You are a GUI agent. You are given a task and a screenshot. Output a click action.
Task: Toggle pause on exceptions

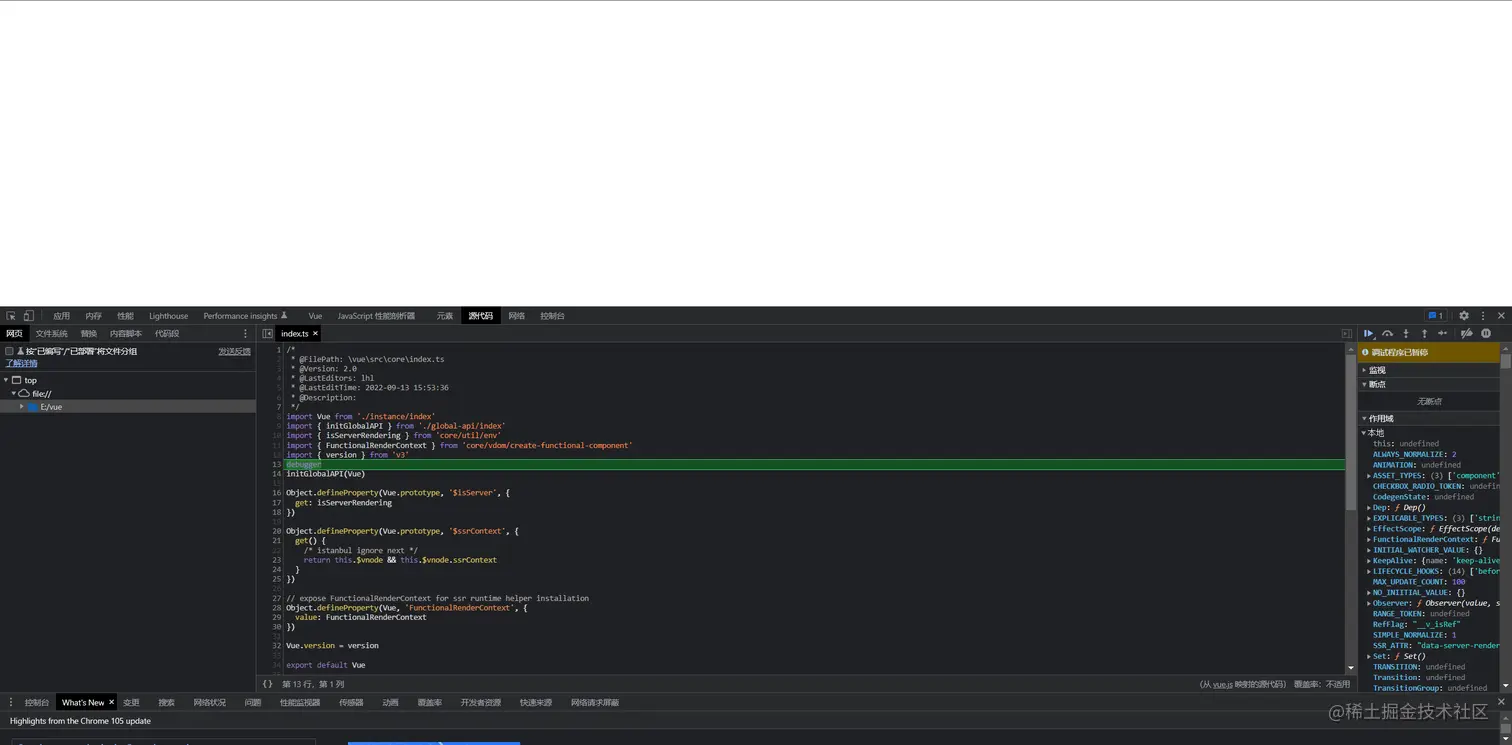point(1486,334)
